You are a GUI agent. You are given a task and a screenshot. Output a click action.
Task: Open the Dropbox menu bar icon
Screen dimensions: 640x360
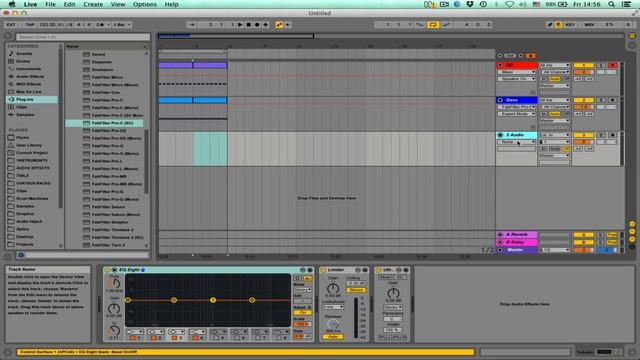pyautogui.click(x=470, y=4)
